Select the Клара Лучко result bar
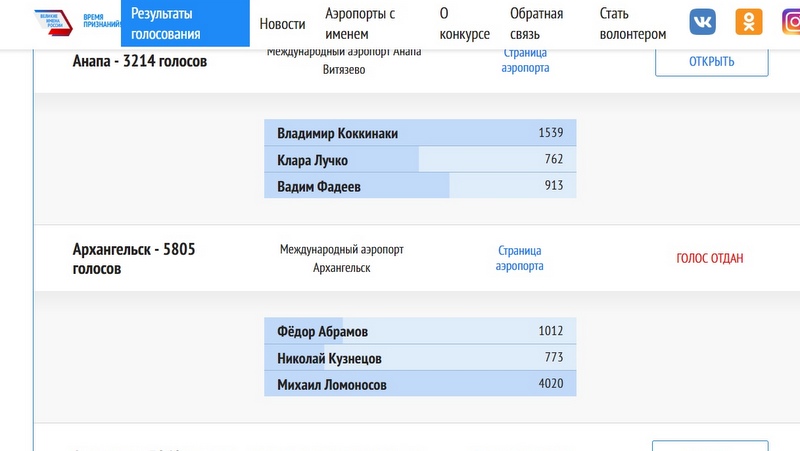The height and width of the screenshot is (451, 800). point(420,159)
